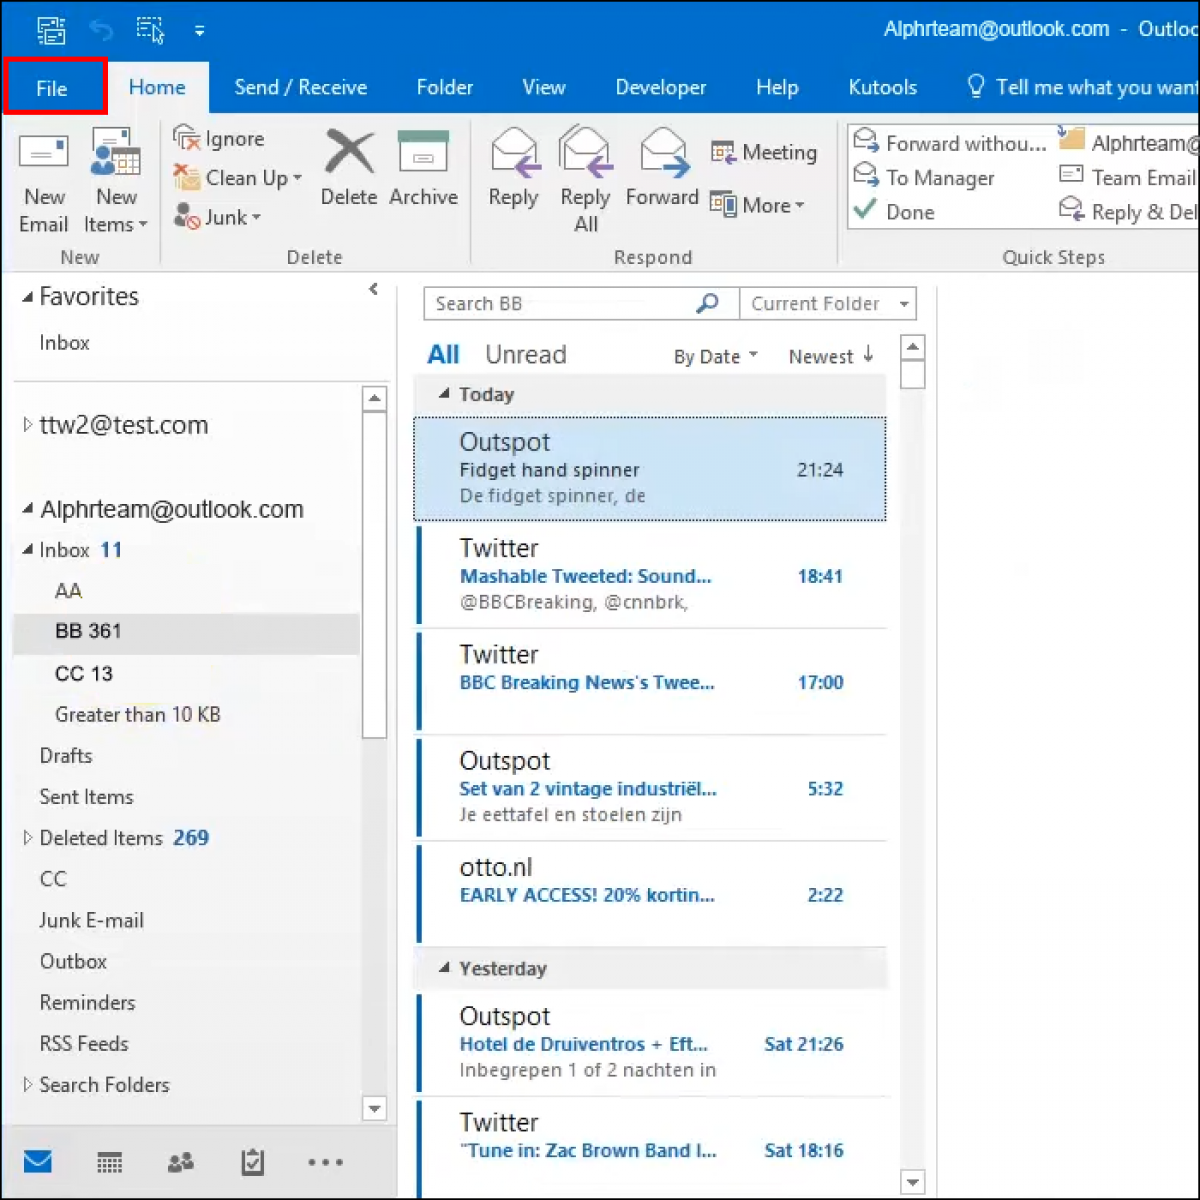The width and height of the screenshot is (1200, 1200).
Task: Open the Reply All command
Action: 585,180
